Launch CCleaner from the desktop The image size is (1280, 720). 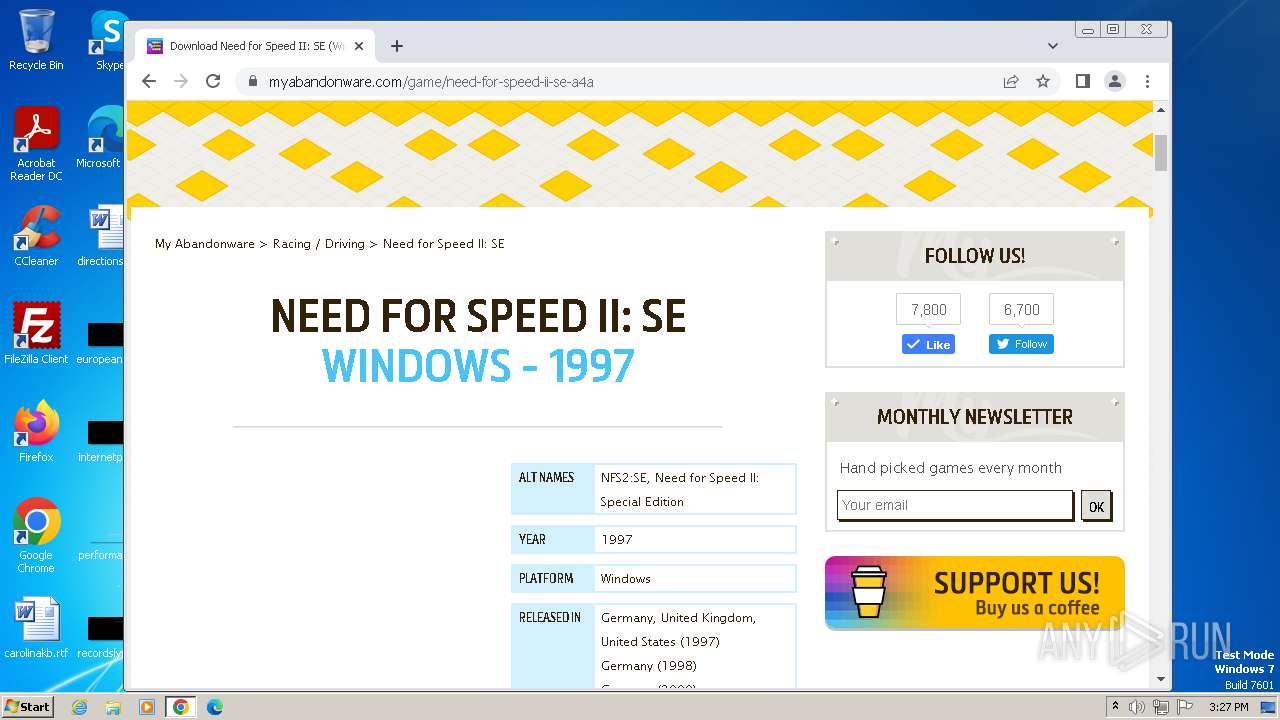[x=36, y=237]
